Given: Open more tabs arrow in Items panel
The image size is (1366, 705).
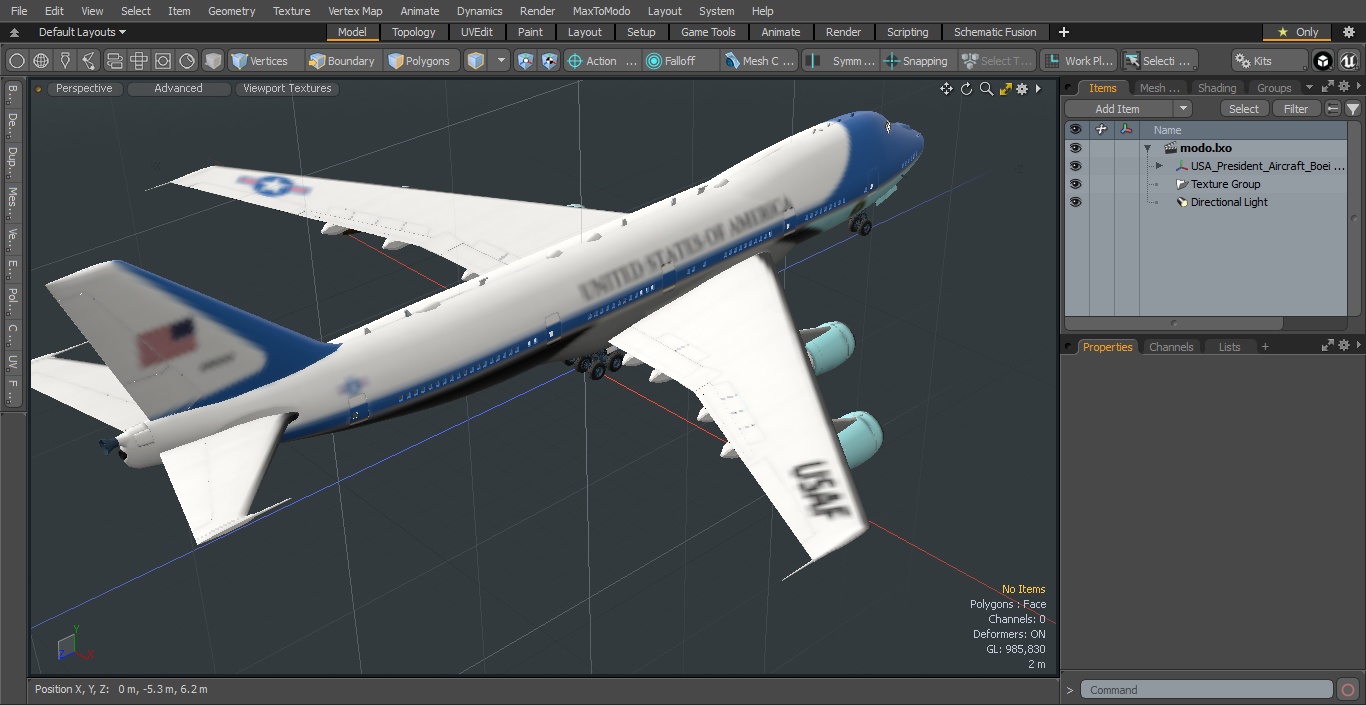Looking at the screenshot, I should 1310,88.
